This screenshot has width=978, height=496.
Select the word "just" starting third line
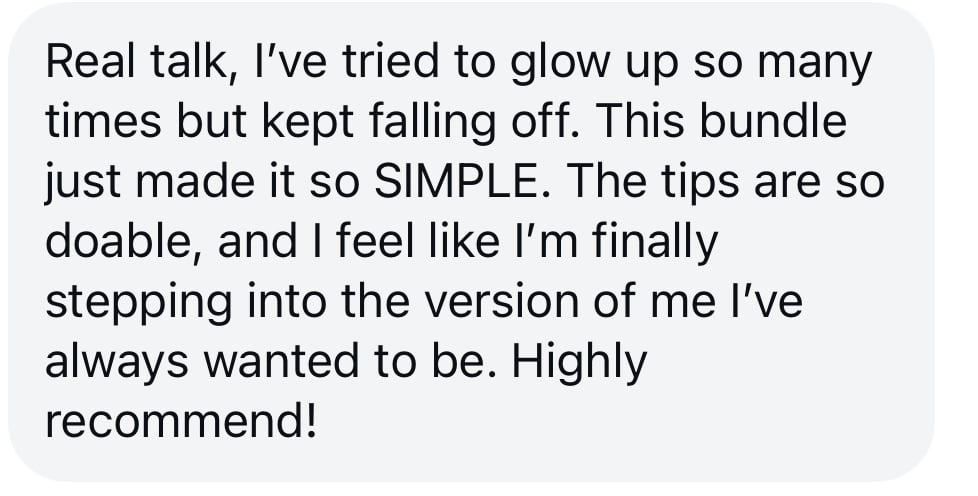[x=77, y=182]
